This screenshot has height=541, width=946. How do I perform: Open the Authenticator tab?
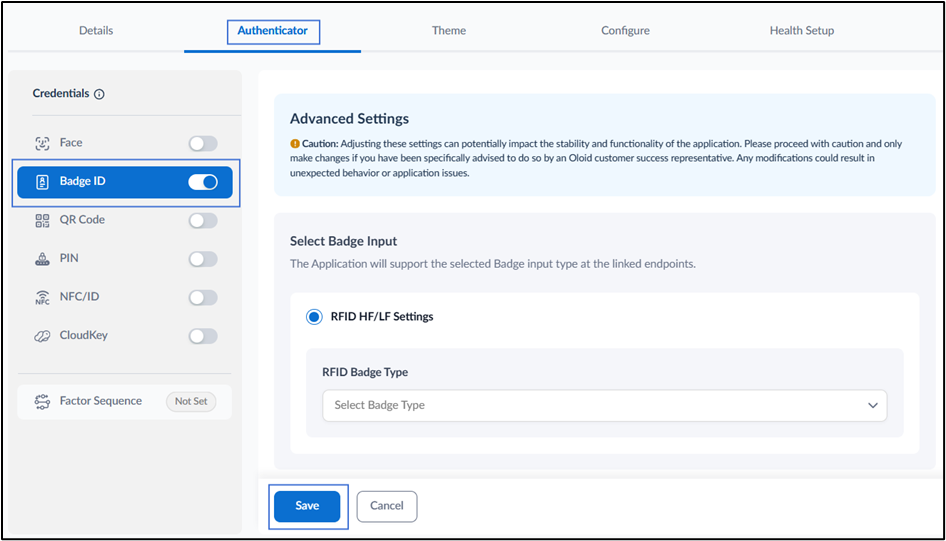[272, 30]
